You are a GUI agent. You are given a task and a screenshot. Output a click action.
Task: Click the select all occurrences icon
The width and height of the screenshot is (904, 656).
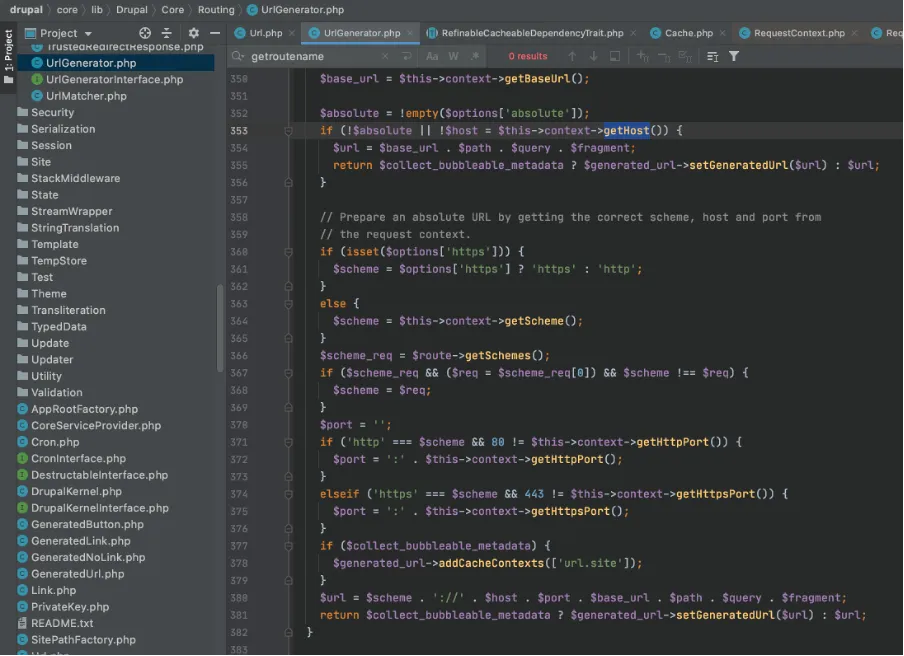pyautogui.click(x=615, y=56)
